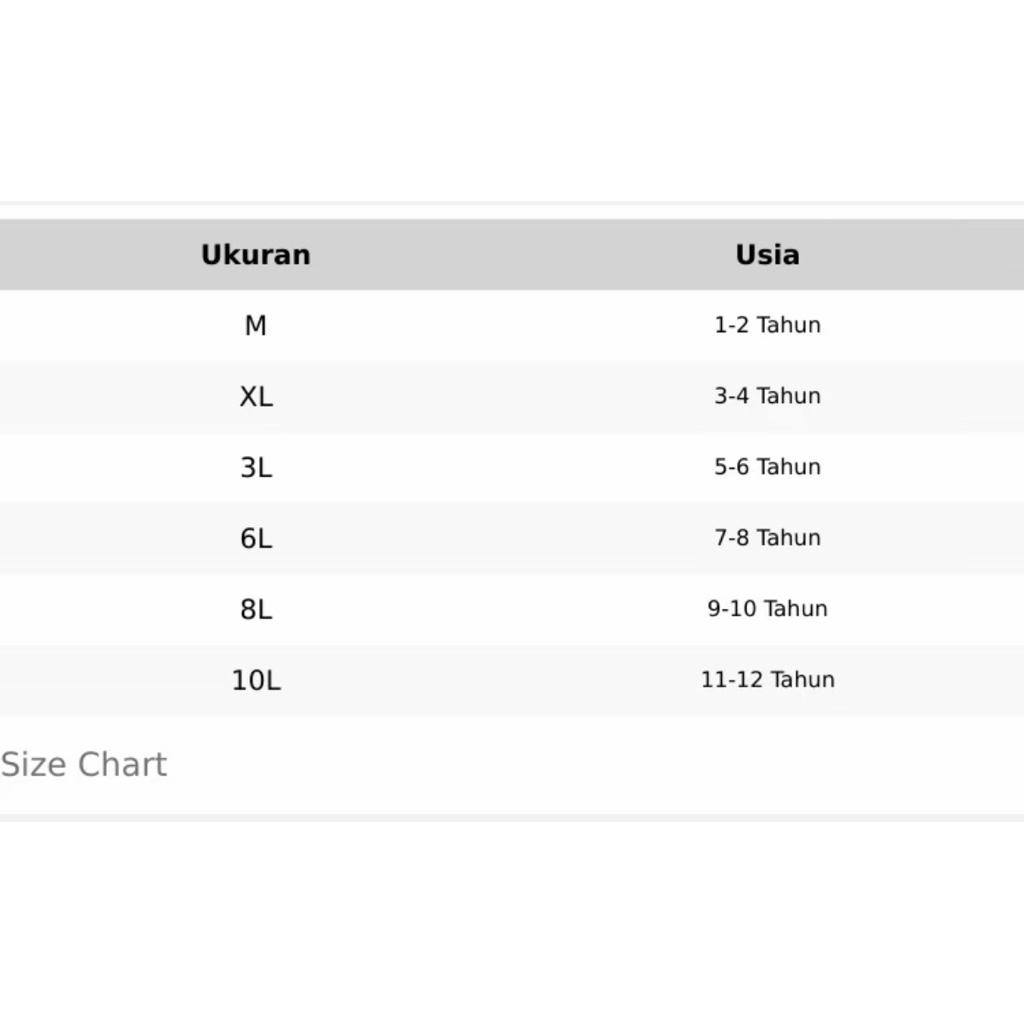Click the word Tahun in the 11-12 row
Image resolution: width=1024 pixels, height=1024 pixels.
tap(802, 680)
